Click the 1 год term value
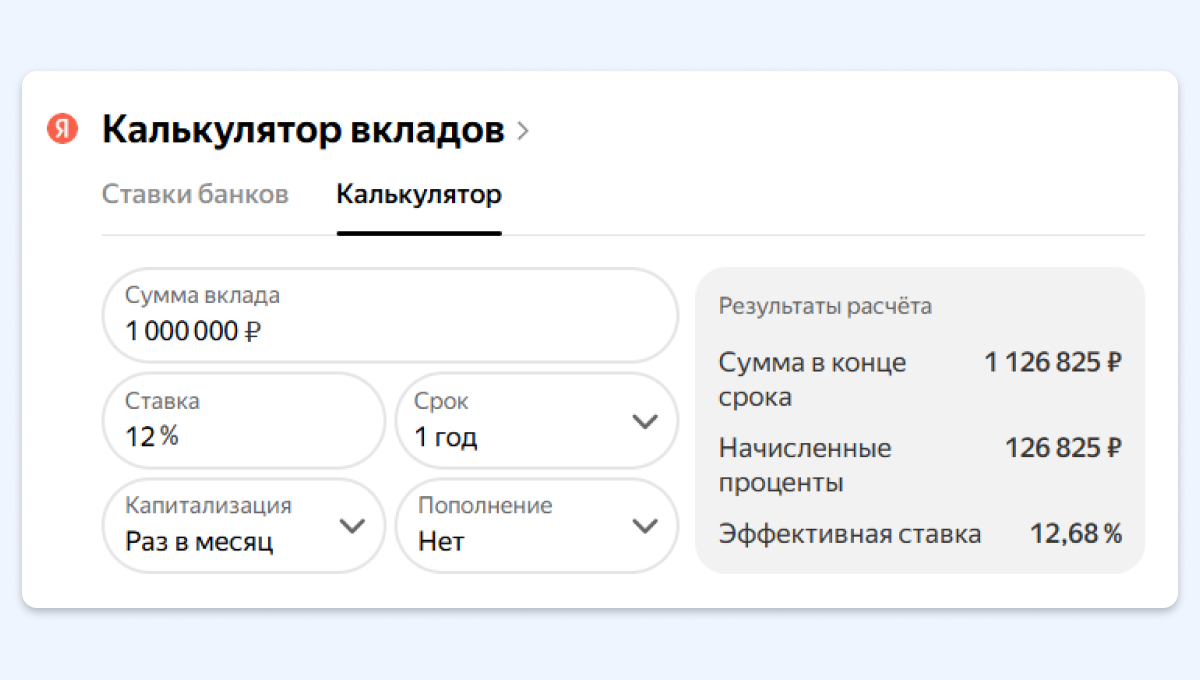Screen dimensions: 1200x680 [446, 437]
